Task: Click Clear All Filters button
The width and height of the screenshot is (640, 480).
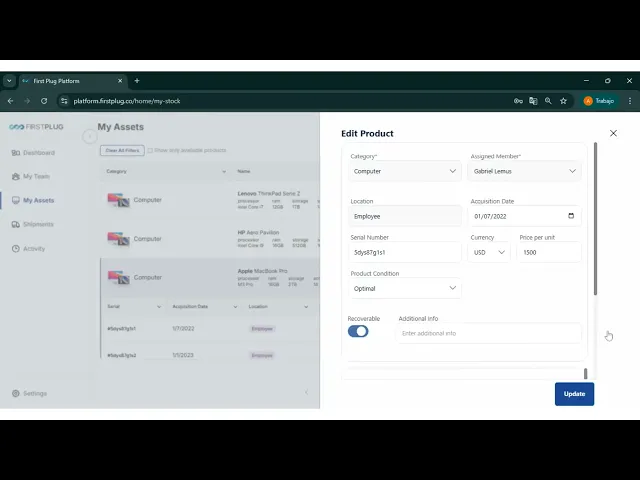Action: pos(122,150)
